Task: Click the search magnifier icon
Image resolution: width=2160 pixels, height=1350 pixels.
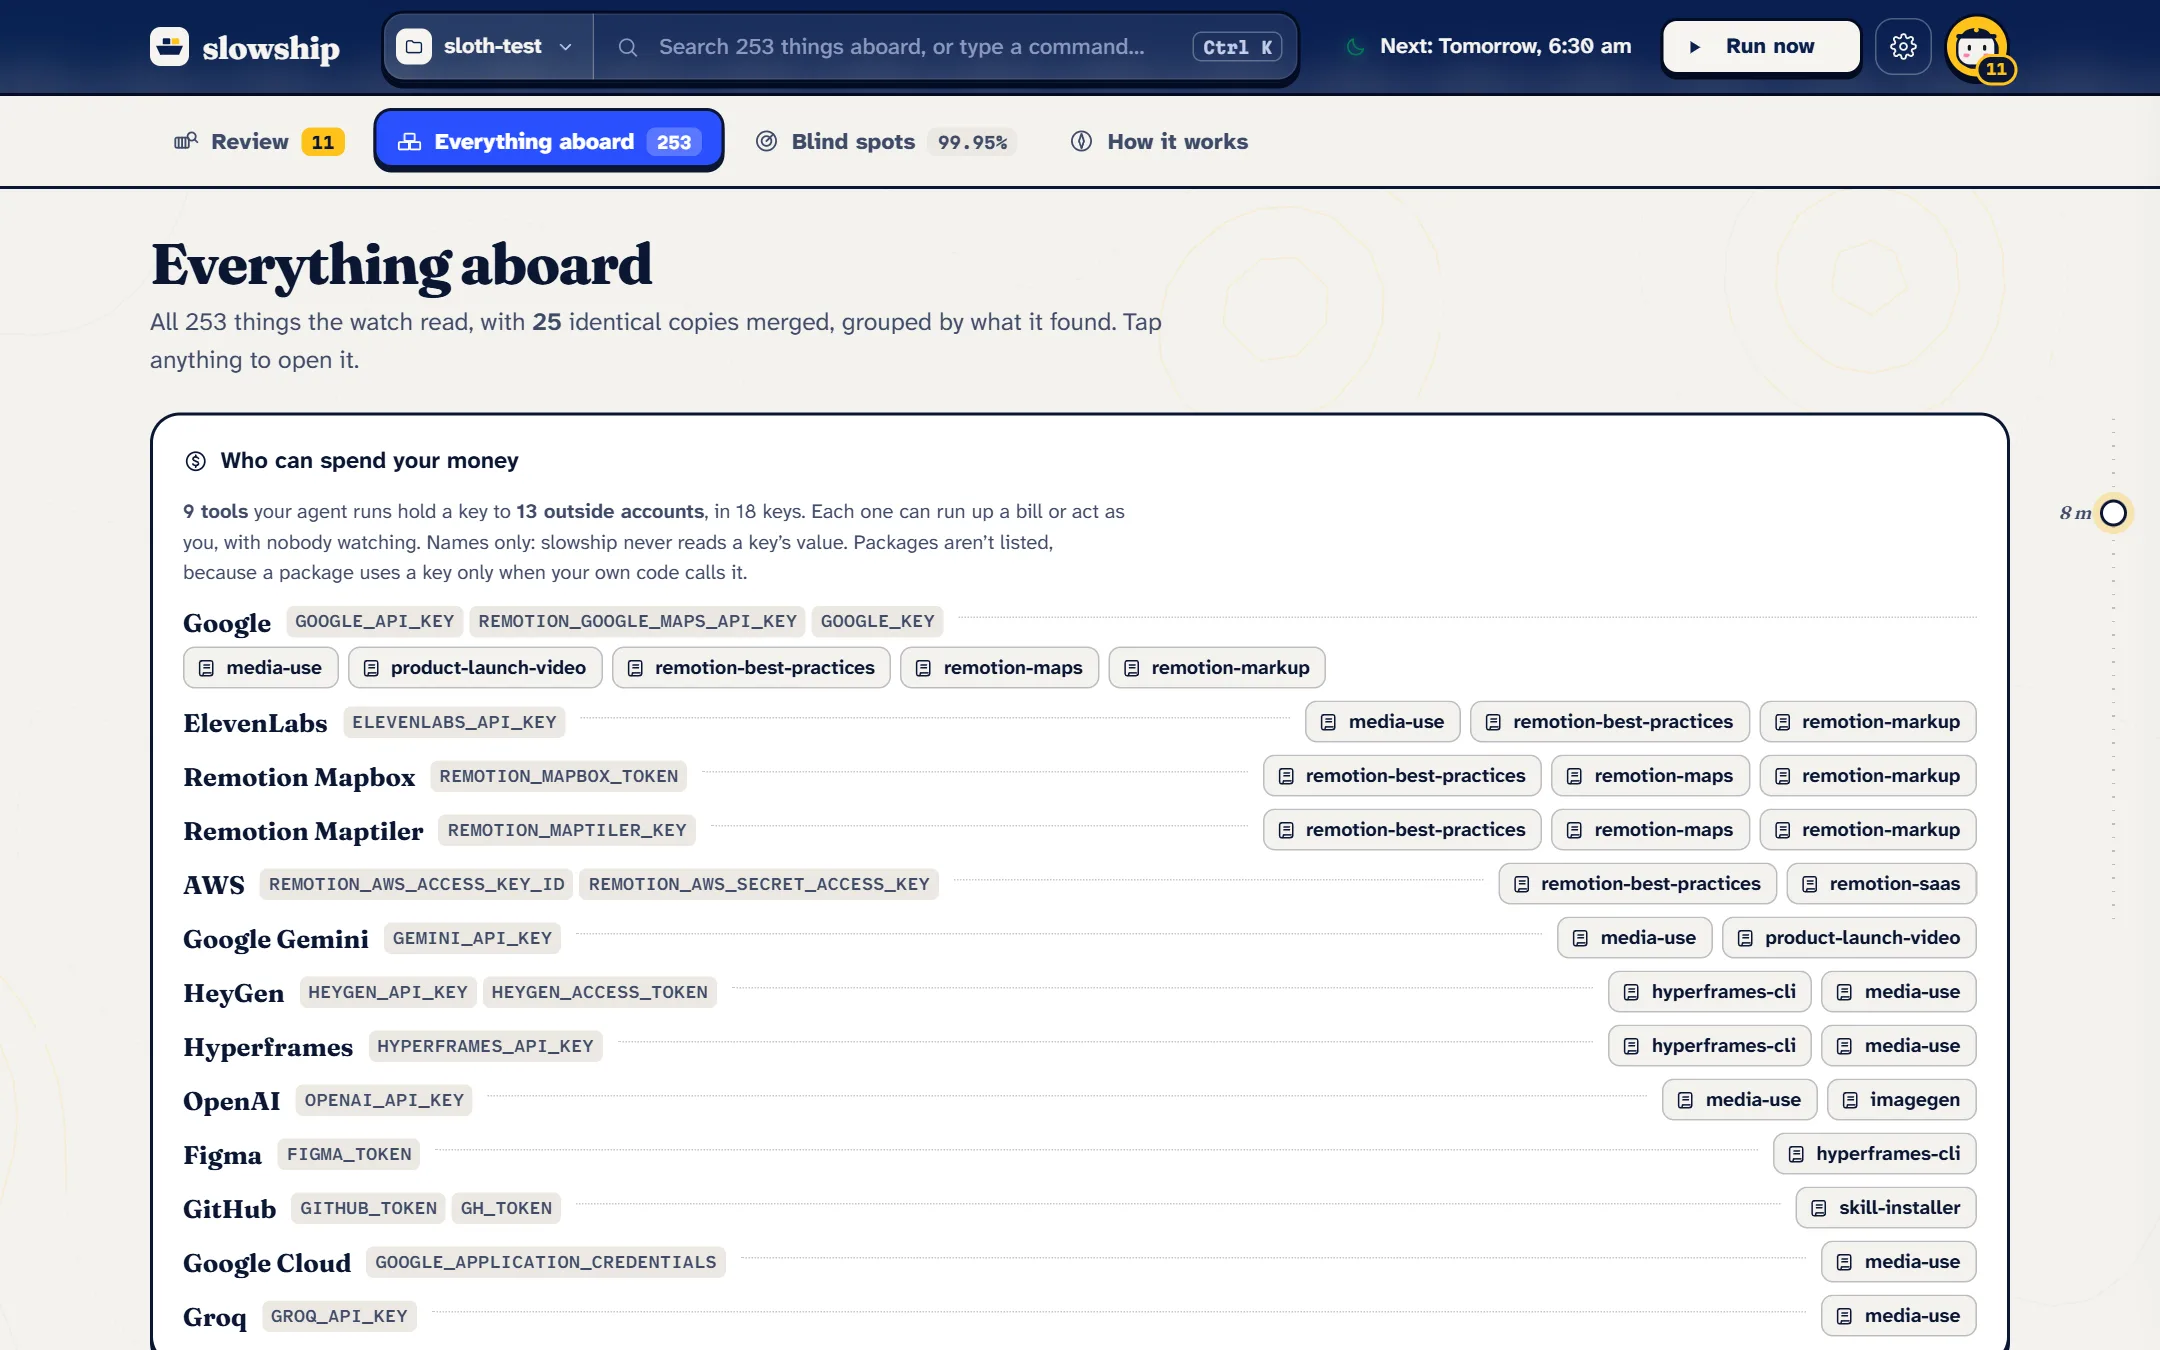Action: 627,47
